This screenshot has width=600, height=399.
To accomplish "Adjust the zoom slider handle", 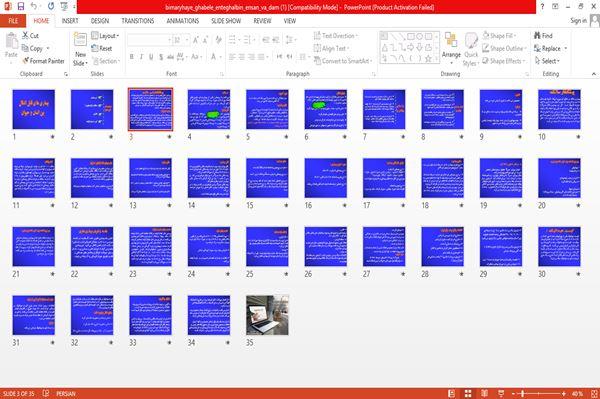I will tap(523, 393).
